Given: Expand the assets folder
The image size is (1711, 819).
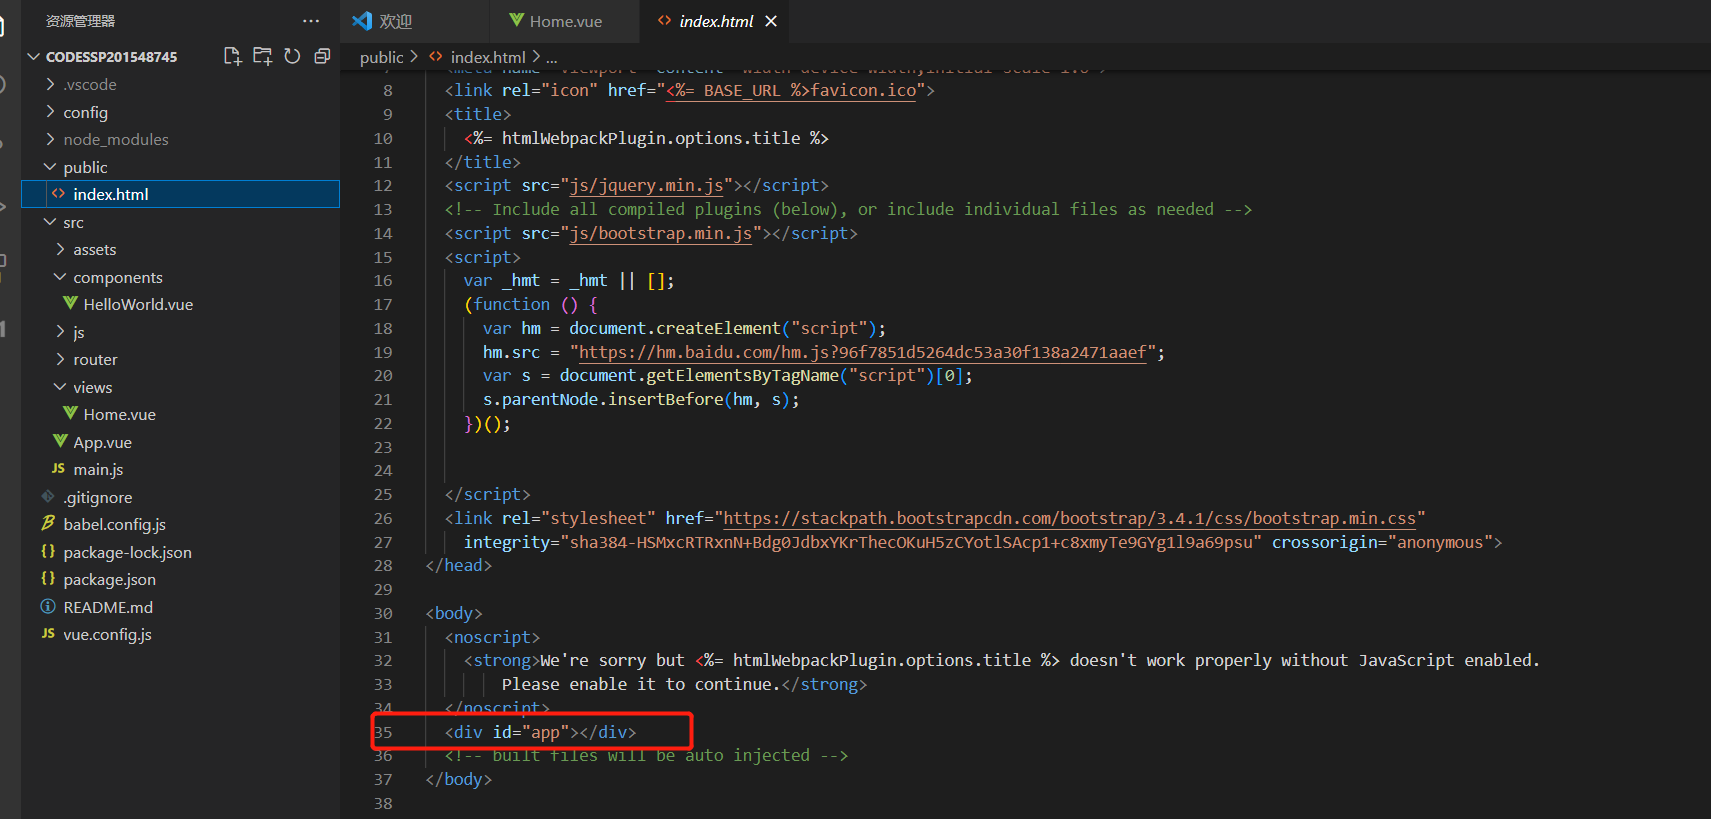Looking at the screenshot, I should coord(60,249).
